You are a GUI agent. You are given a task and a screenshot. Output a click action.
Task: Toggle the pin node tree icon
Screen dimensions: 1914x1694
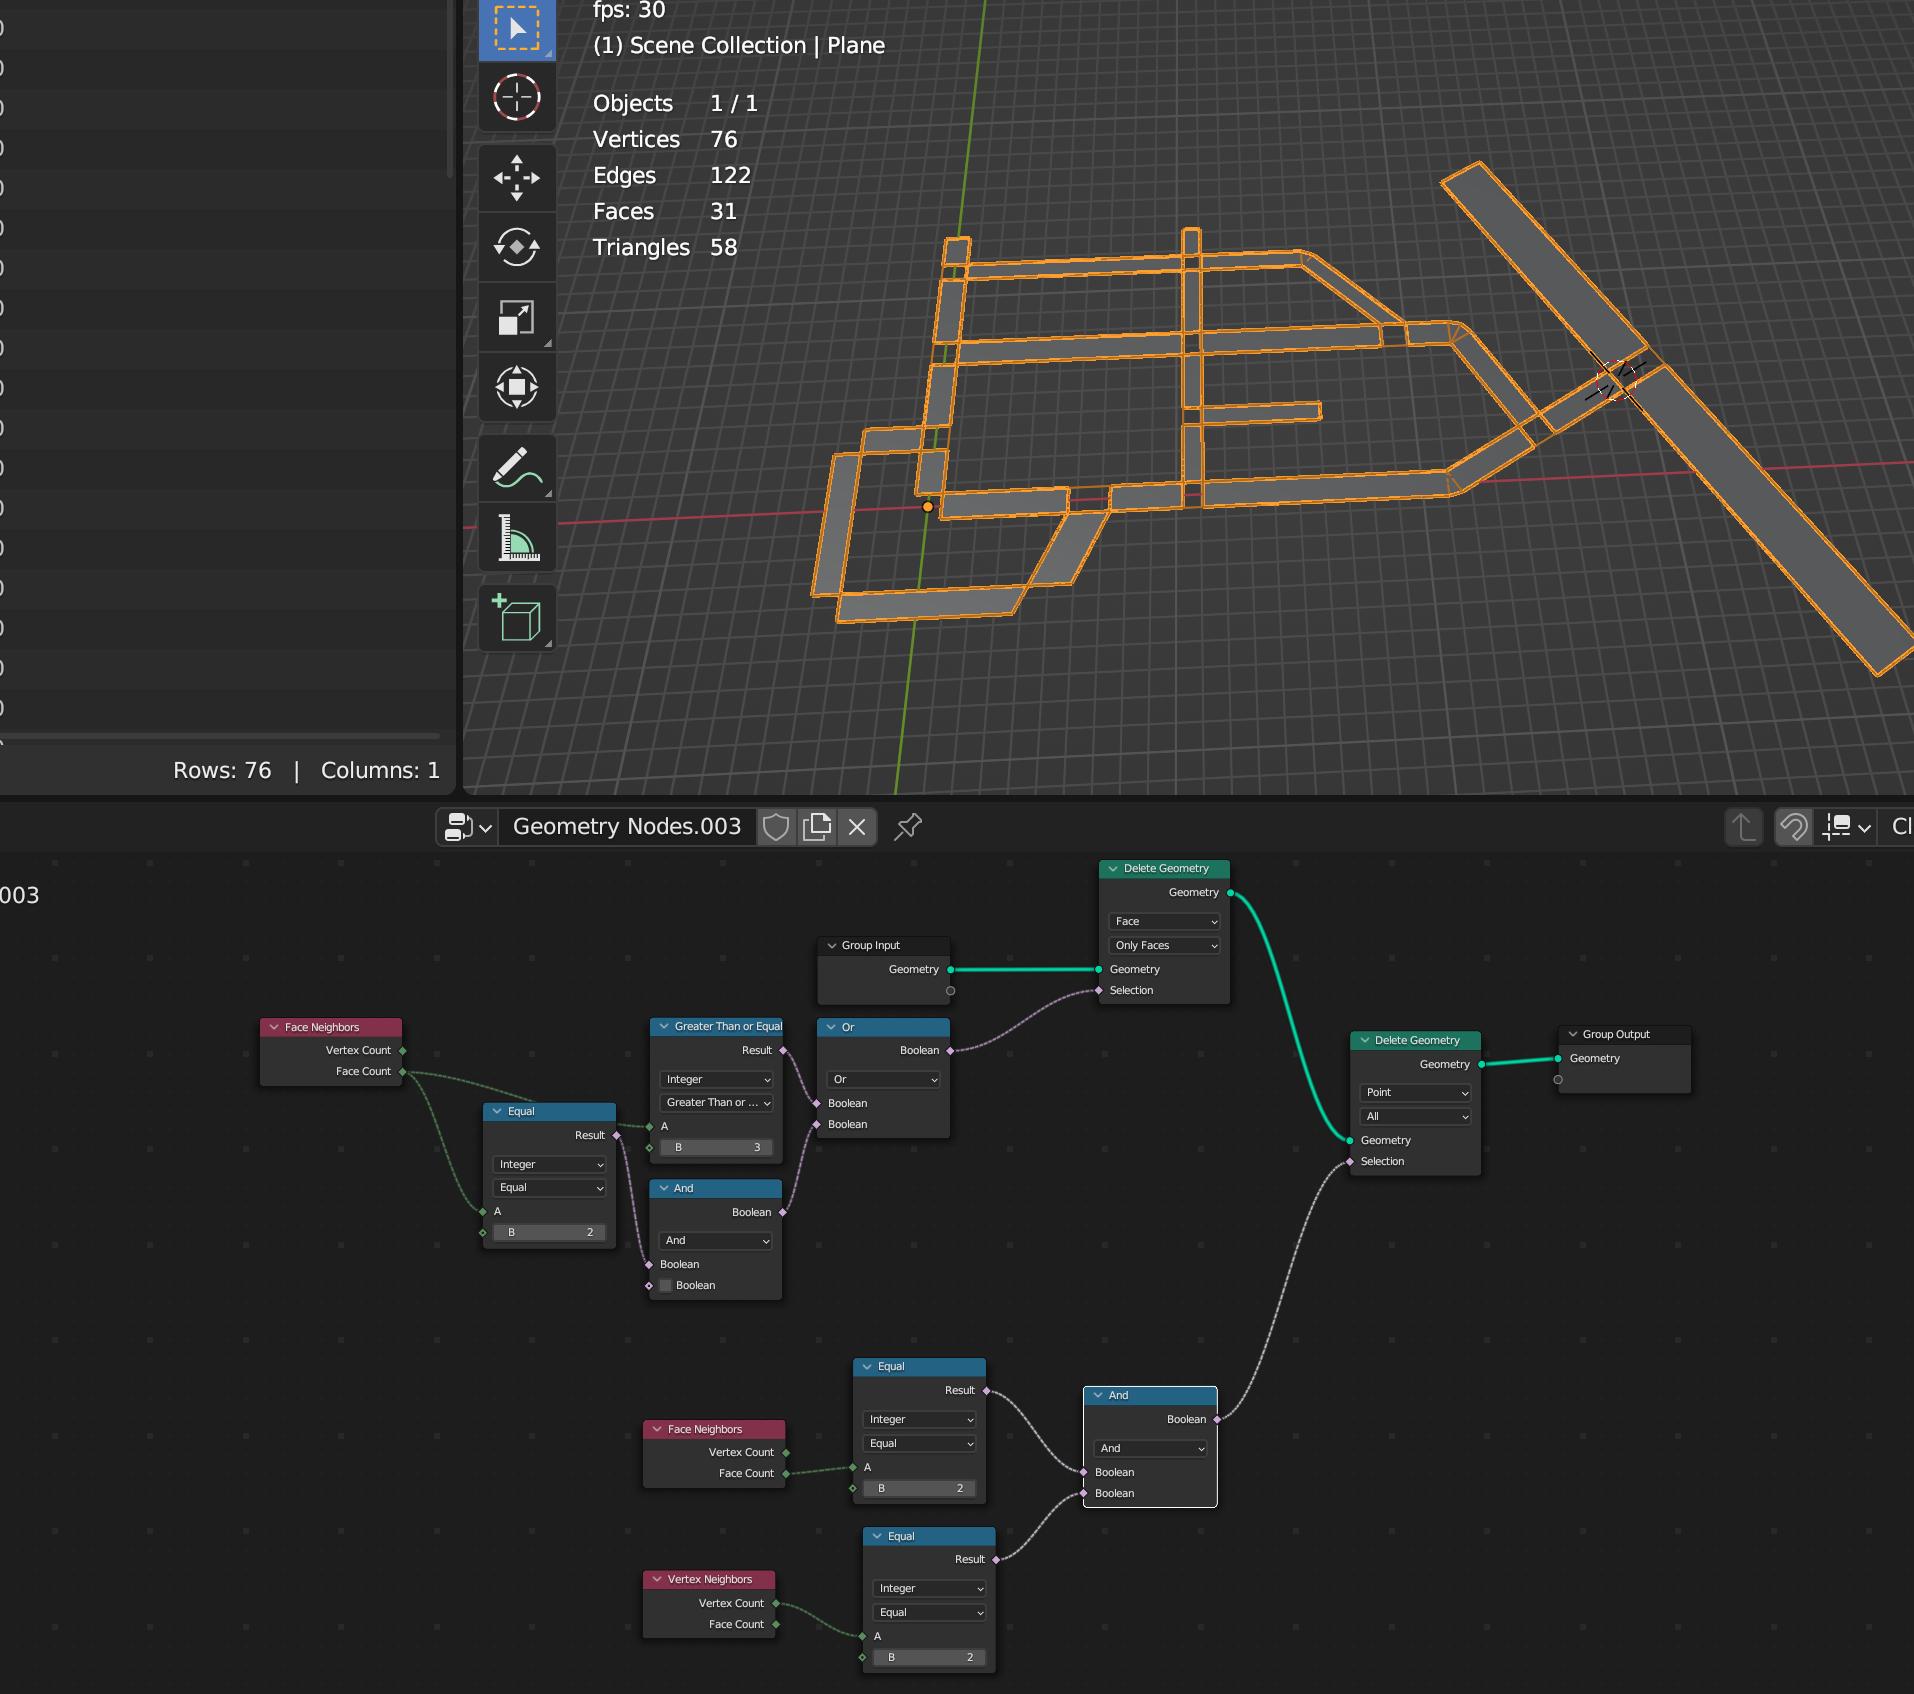(x=908, y=827)
